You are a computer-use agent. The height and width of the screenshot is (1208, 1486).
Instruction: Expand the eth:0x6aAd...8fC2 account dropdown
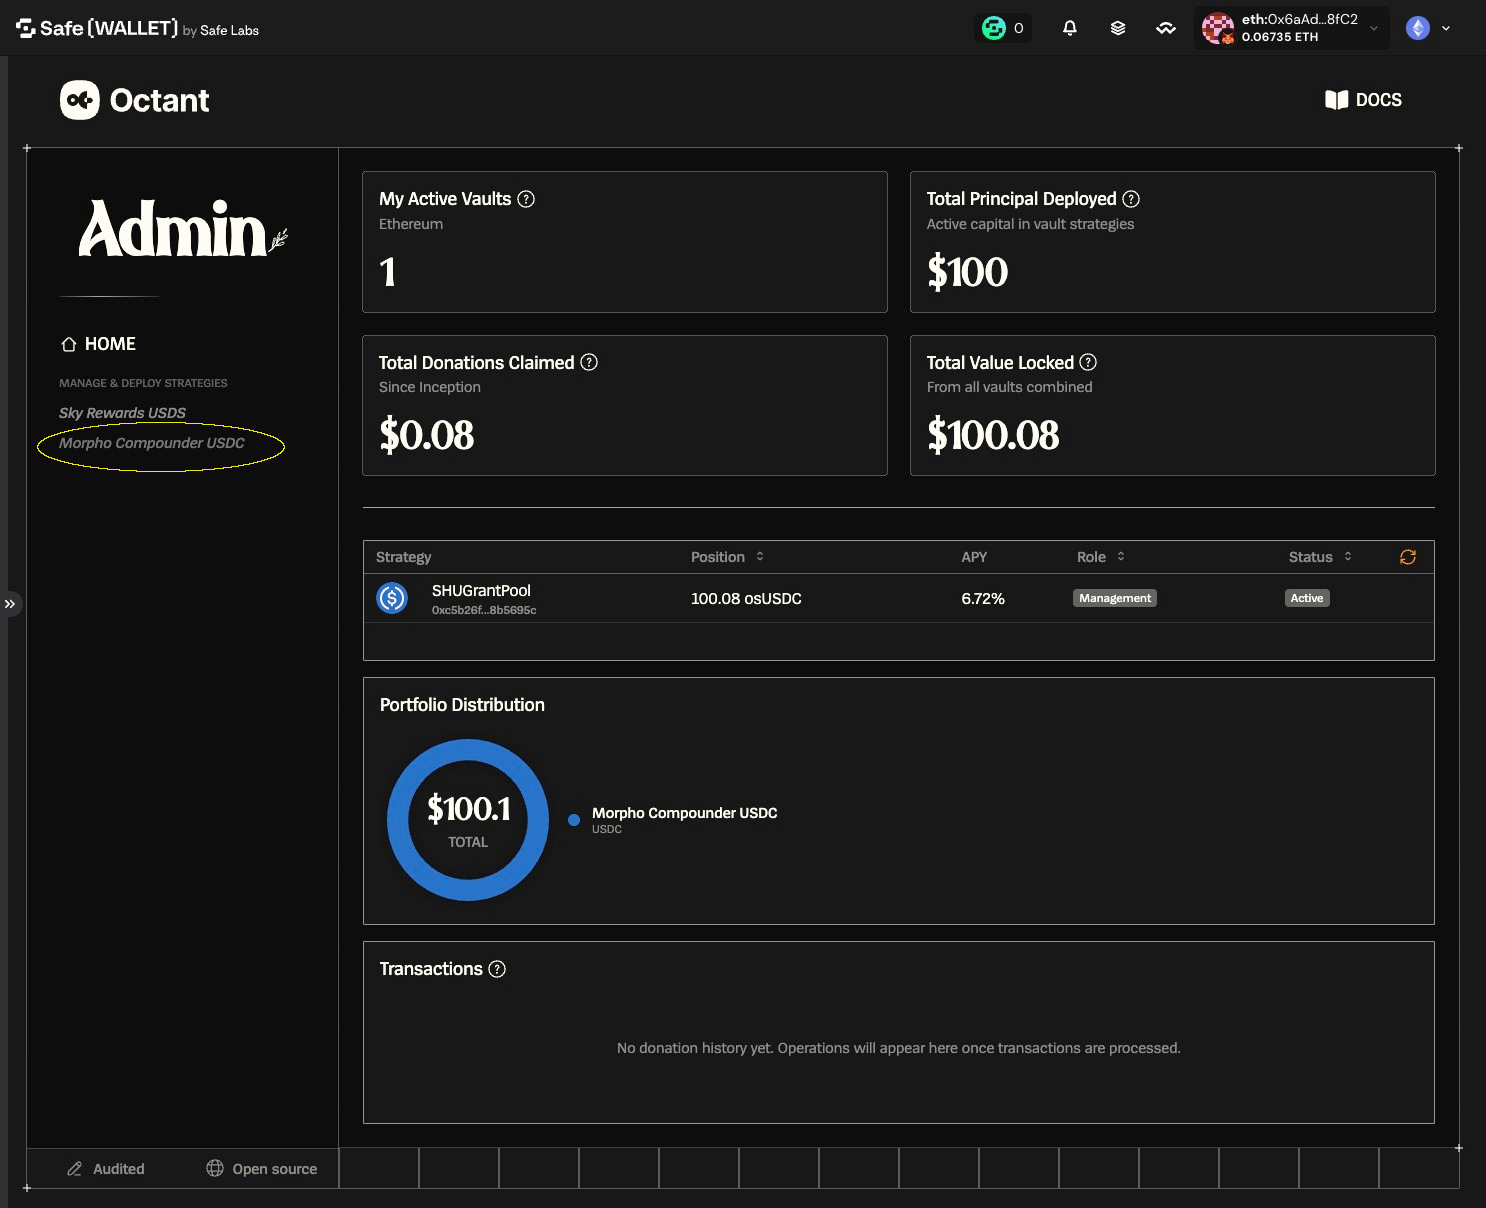[x=1374, y=28]
